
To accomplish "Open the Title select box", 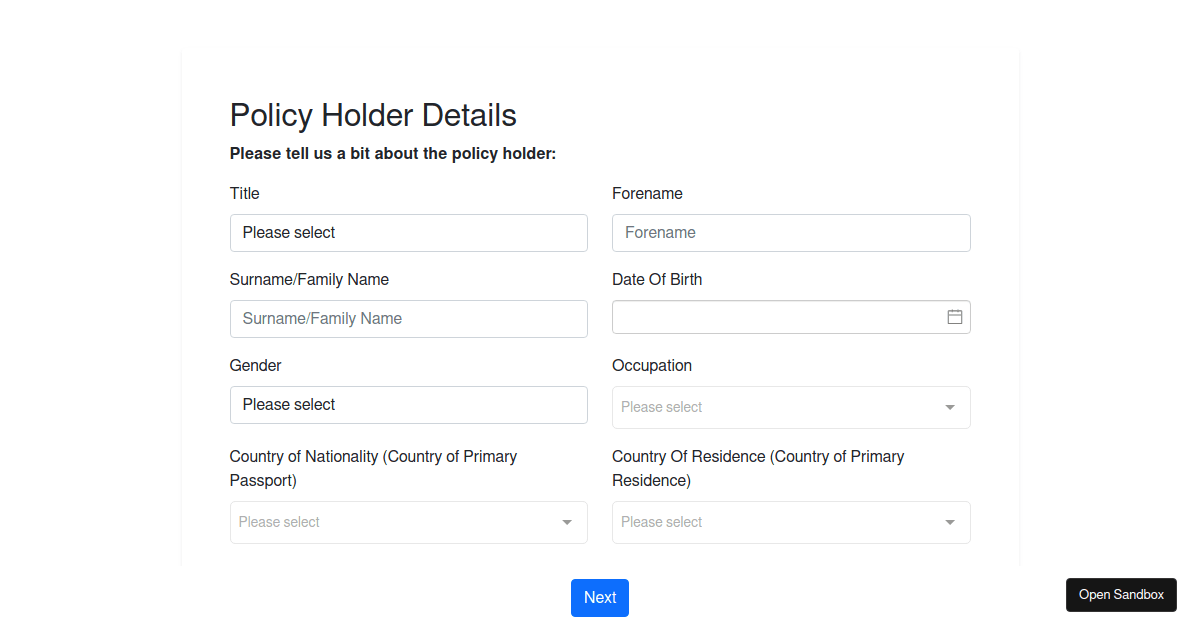I will pyautogui.click(x=409, y=233).
